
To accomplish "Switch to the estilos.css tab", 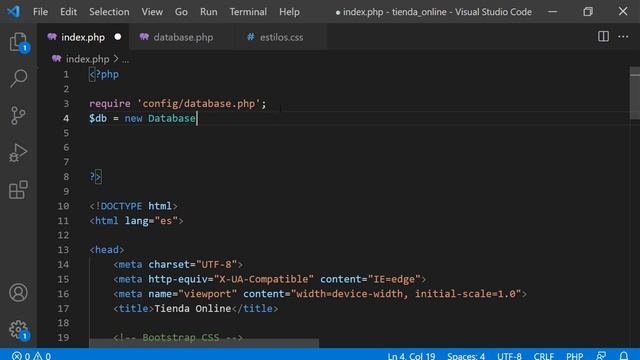I will pyautogui.click(x=281, y=37).
